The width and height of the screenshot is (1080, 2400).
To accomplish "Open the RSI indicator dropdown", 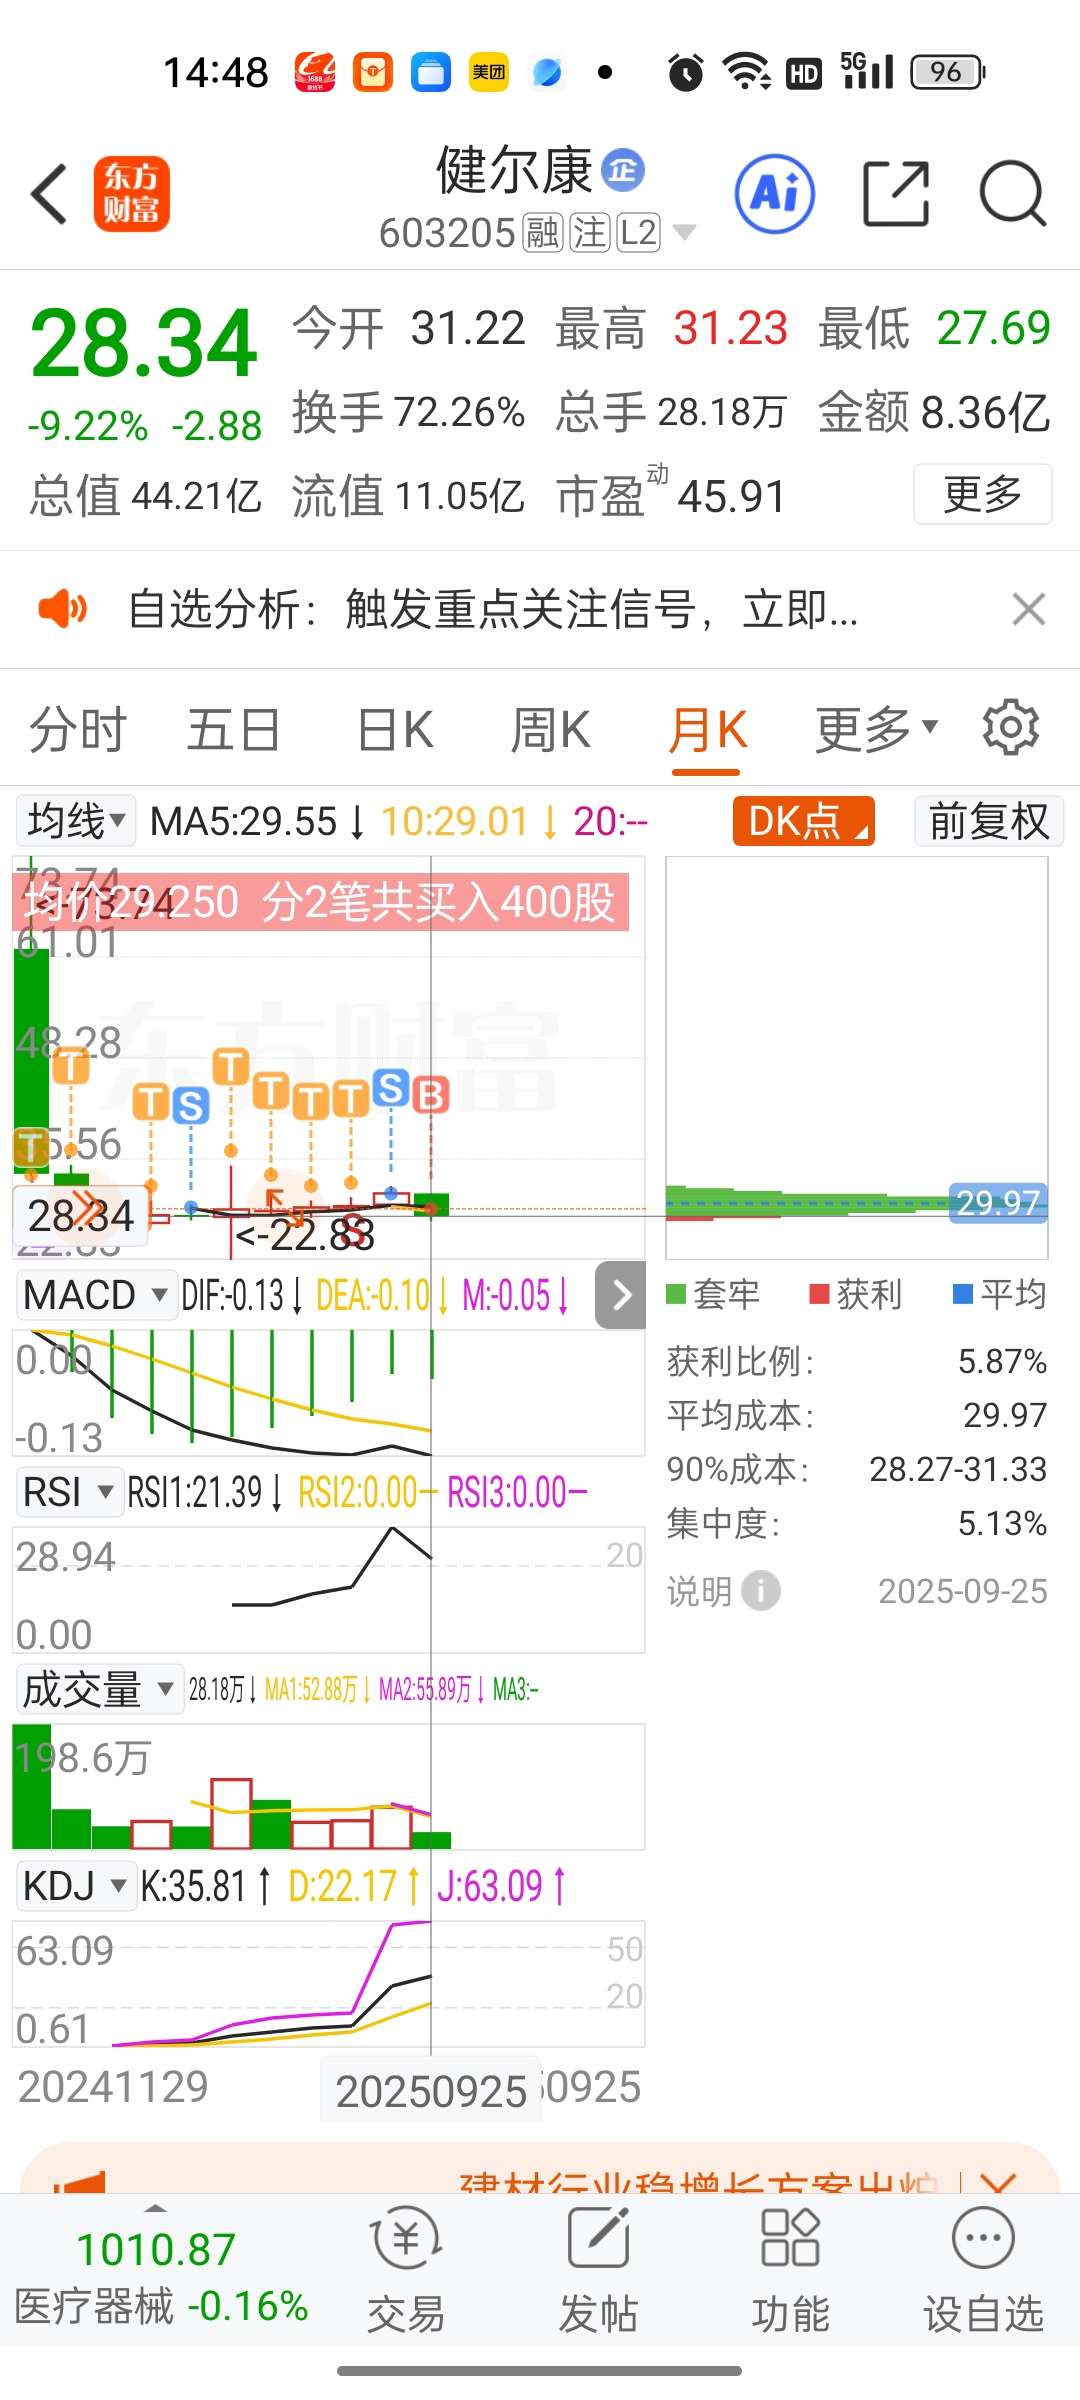I will 68,1492.
